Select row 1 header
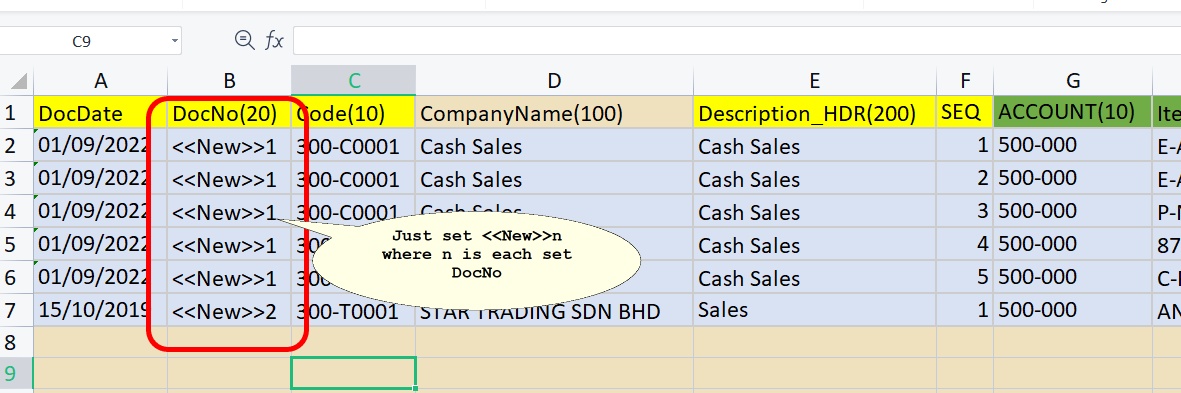The image size is (1181, 393). click(x=17, y=112)
